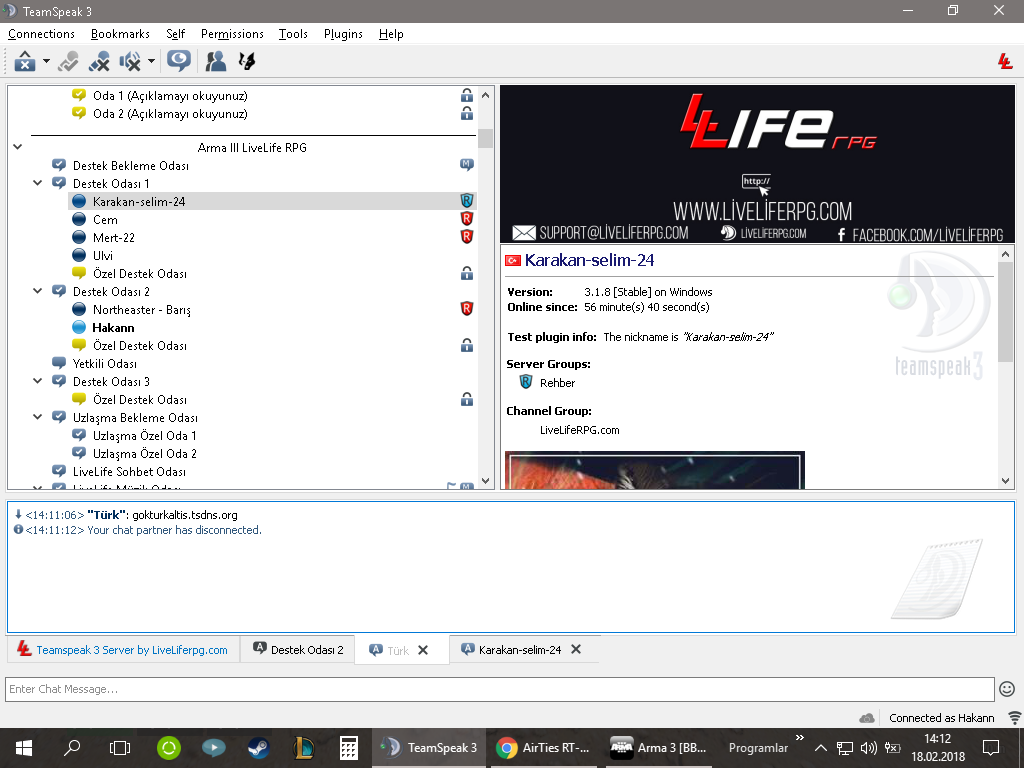
Task: Click the red LiveLife logo in toolbar
Action: point(1005,61)
